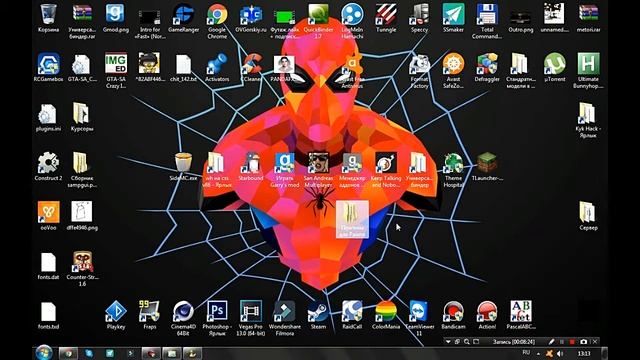This screenshot has width=640, height=360.
Task: Launch Avast SafeZone browser icon
Action: pyautogui.click(x=453, y=71)
